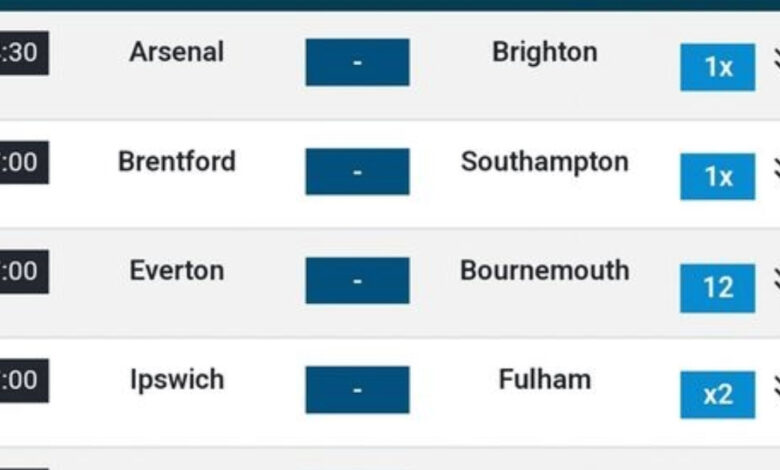Click the Bournemouth team name
The width and height of the screenshot is (780, 470).
pos(545,271)
